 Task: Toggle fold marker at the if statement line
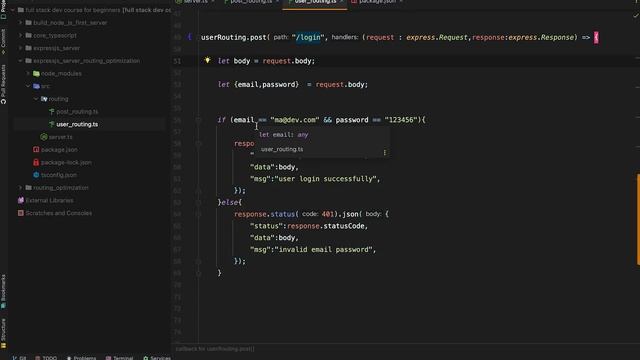198,120
